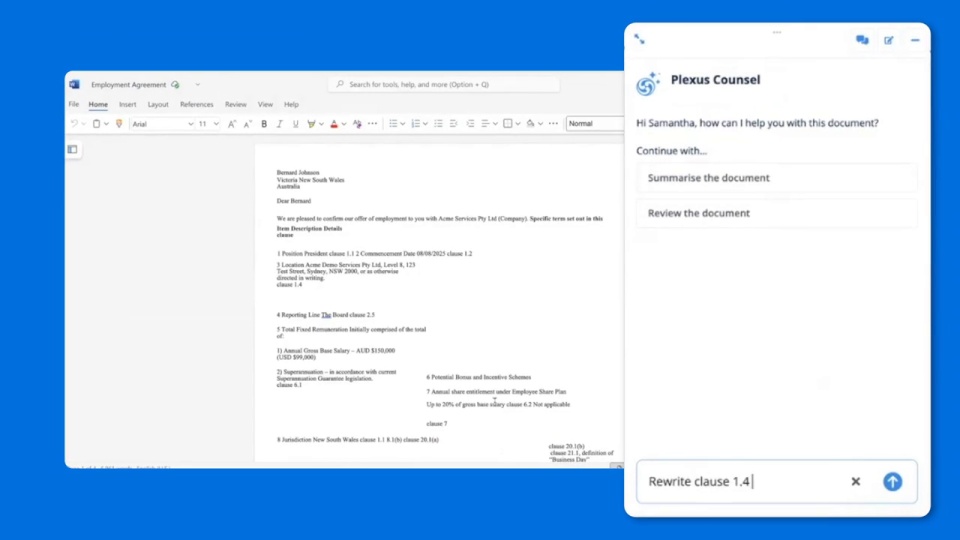
Task: Open the Undo dropdown arrow
Action: 84,124
